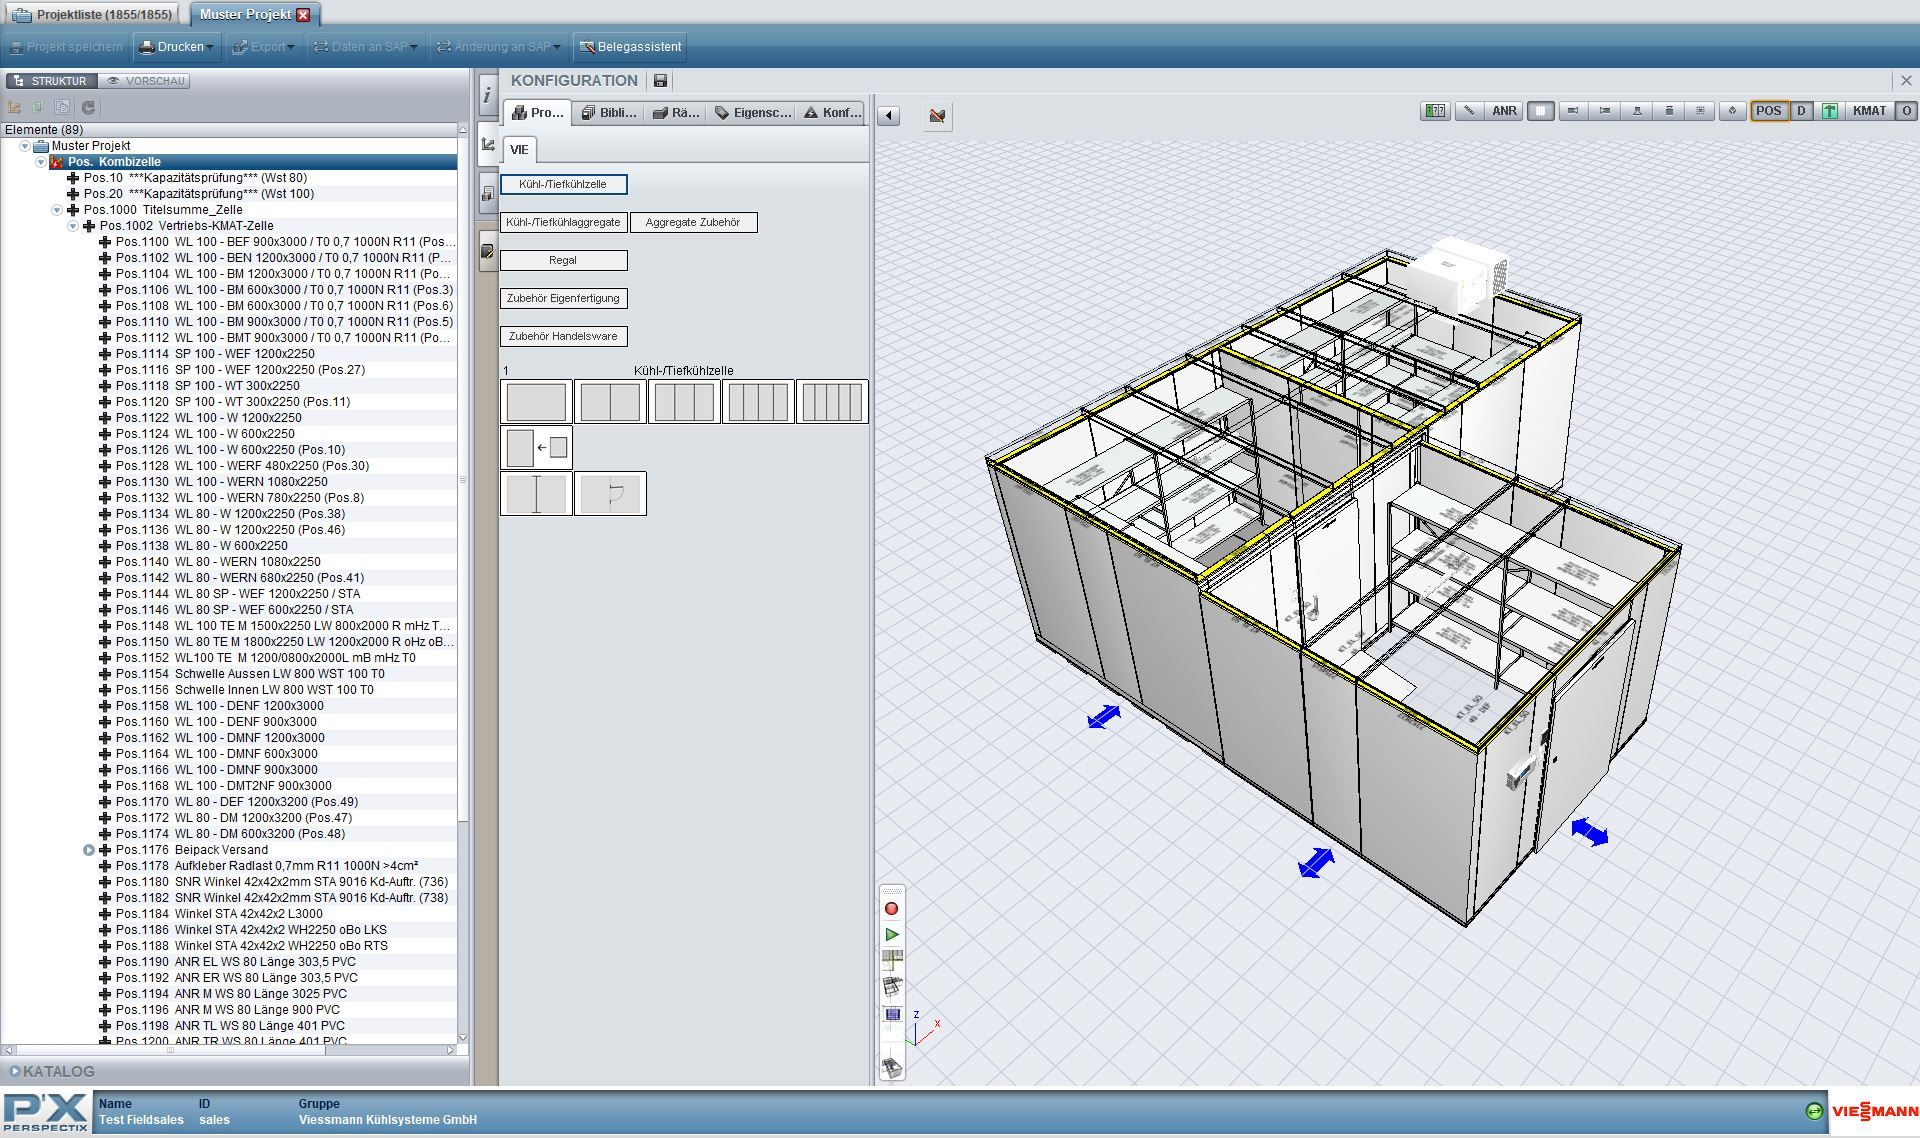Click the left arrow collapse viewport button
Image resolution: width=1920 pixels, height=1138 pixels.
point(888,116)
